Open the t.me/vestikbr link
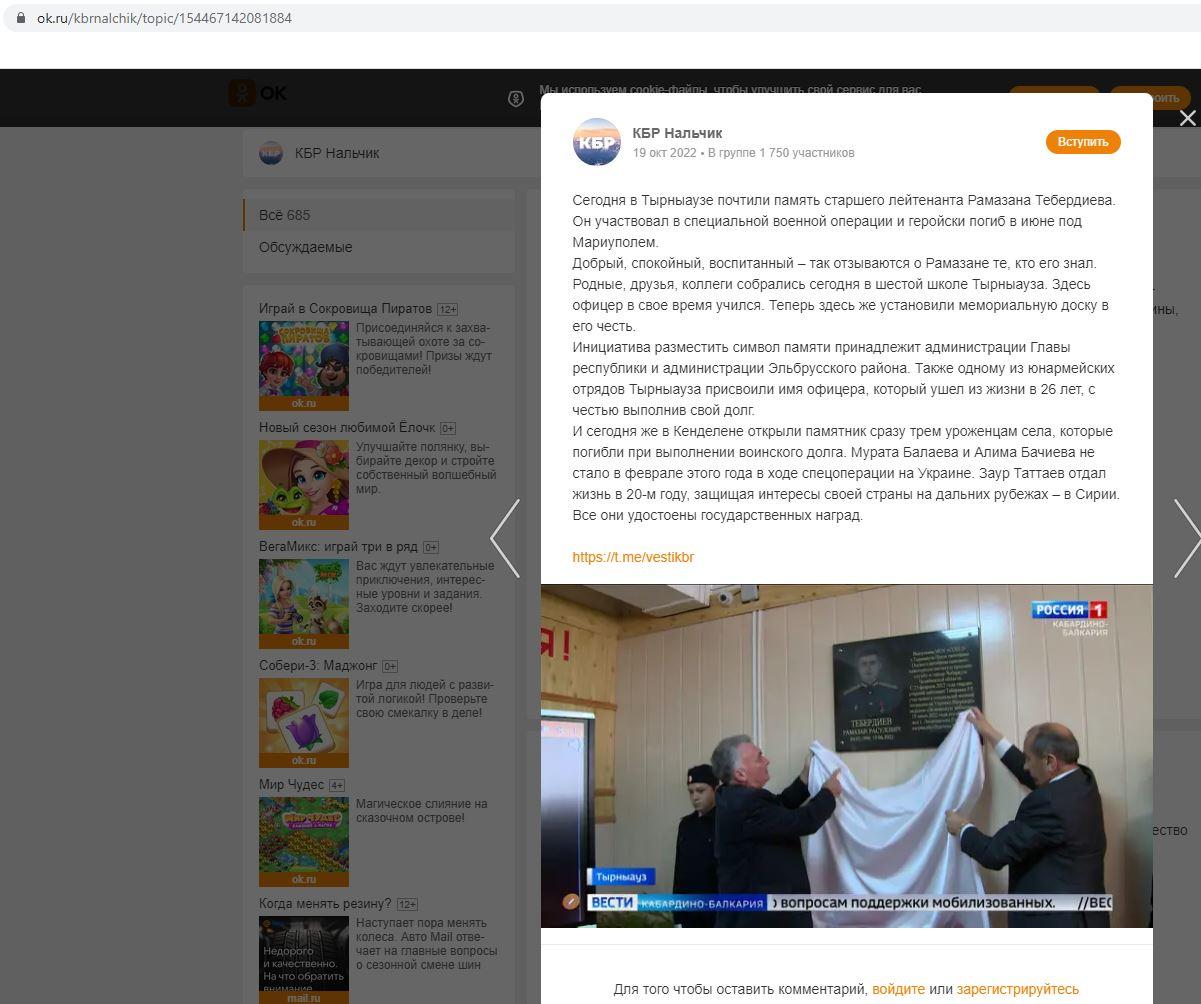1201x1004 pixels. 633,557
